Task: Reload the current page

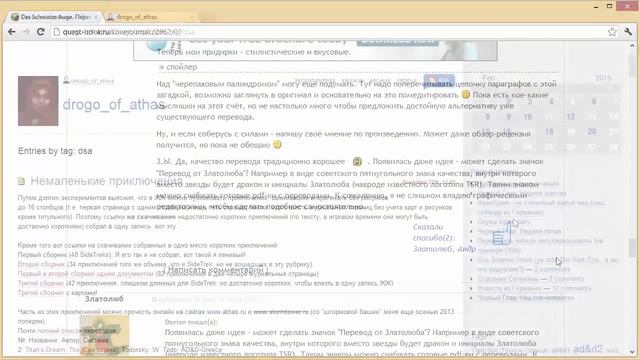Action: (40, 32)
